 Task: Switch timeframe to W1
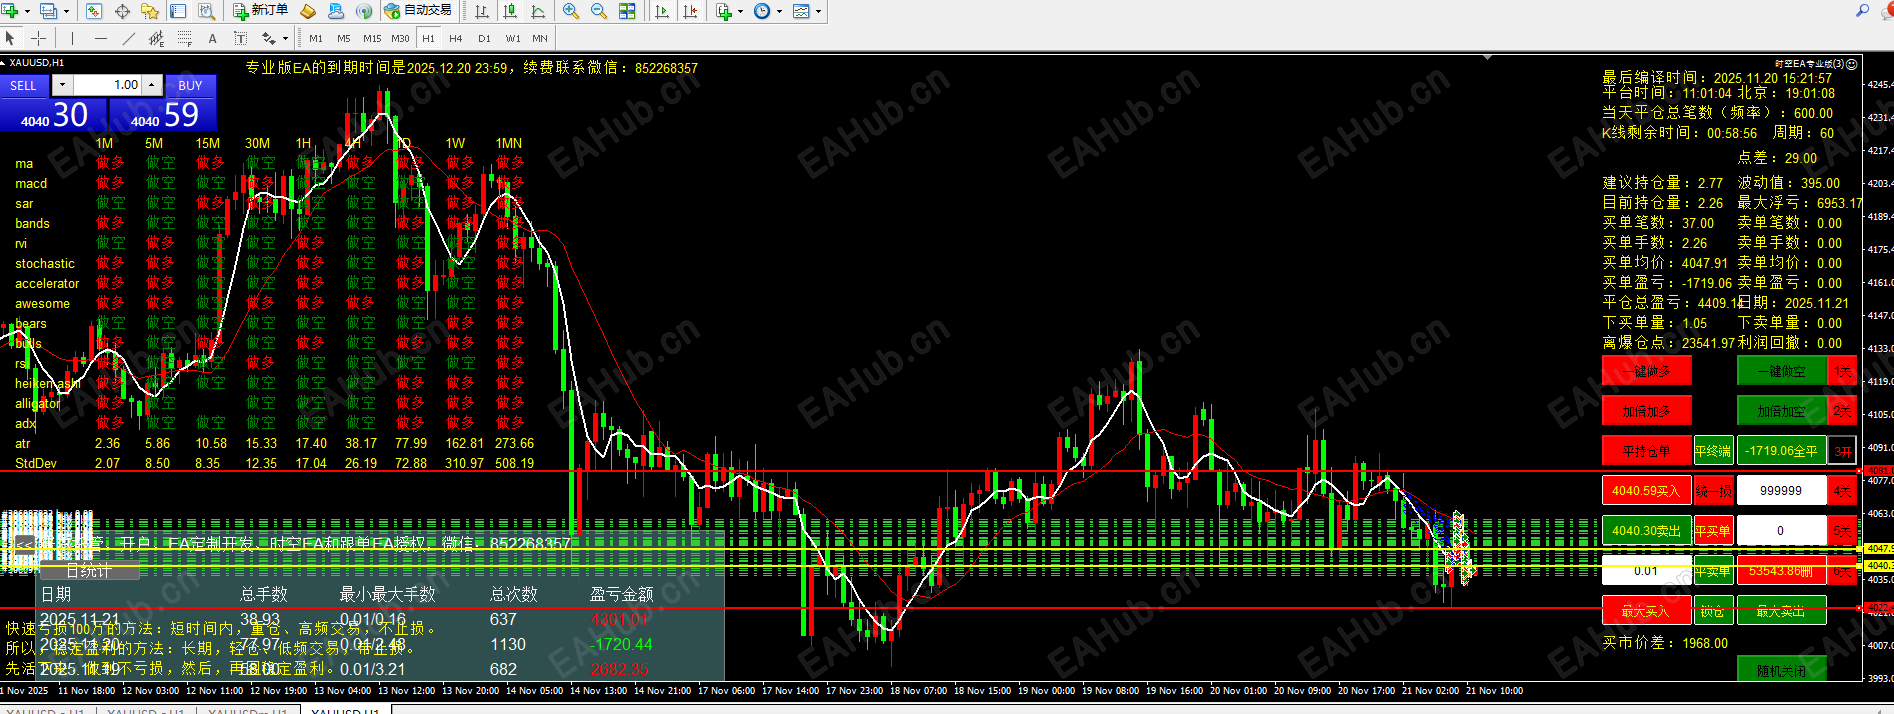513,38
